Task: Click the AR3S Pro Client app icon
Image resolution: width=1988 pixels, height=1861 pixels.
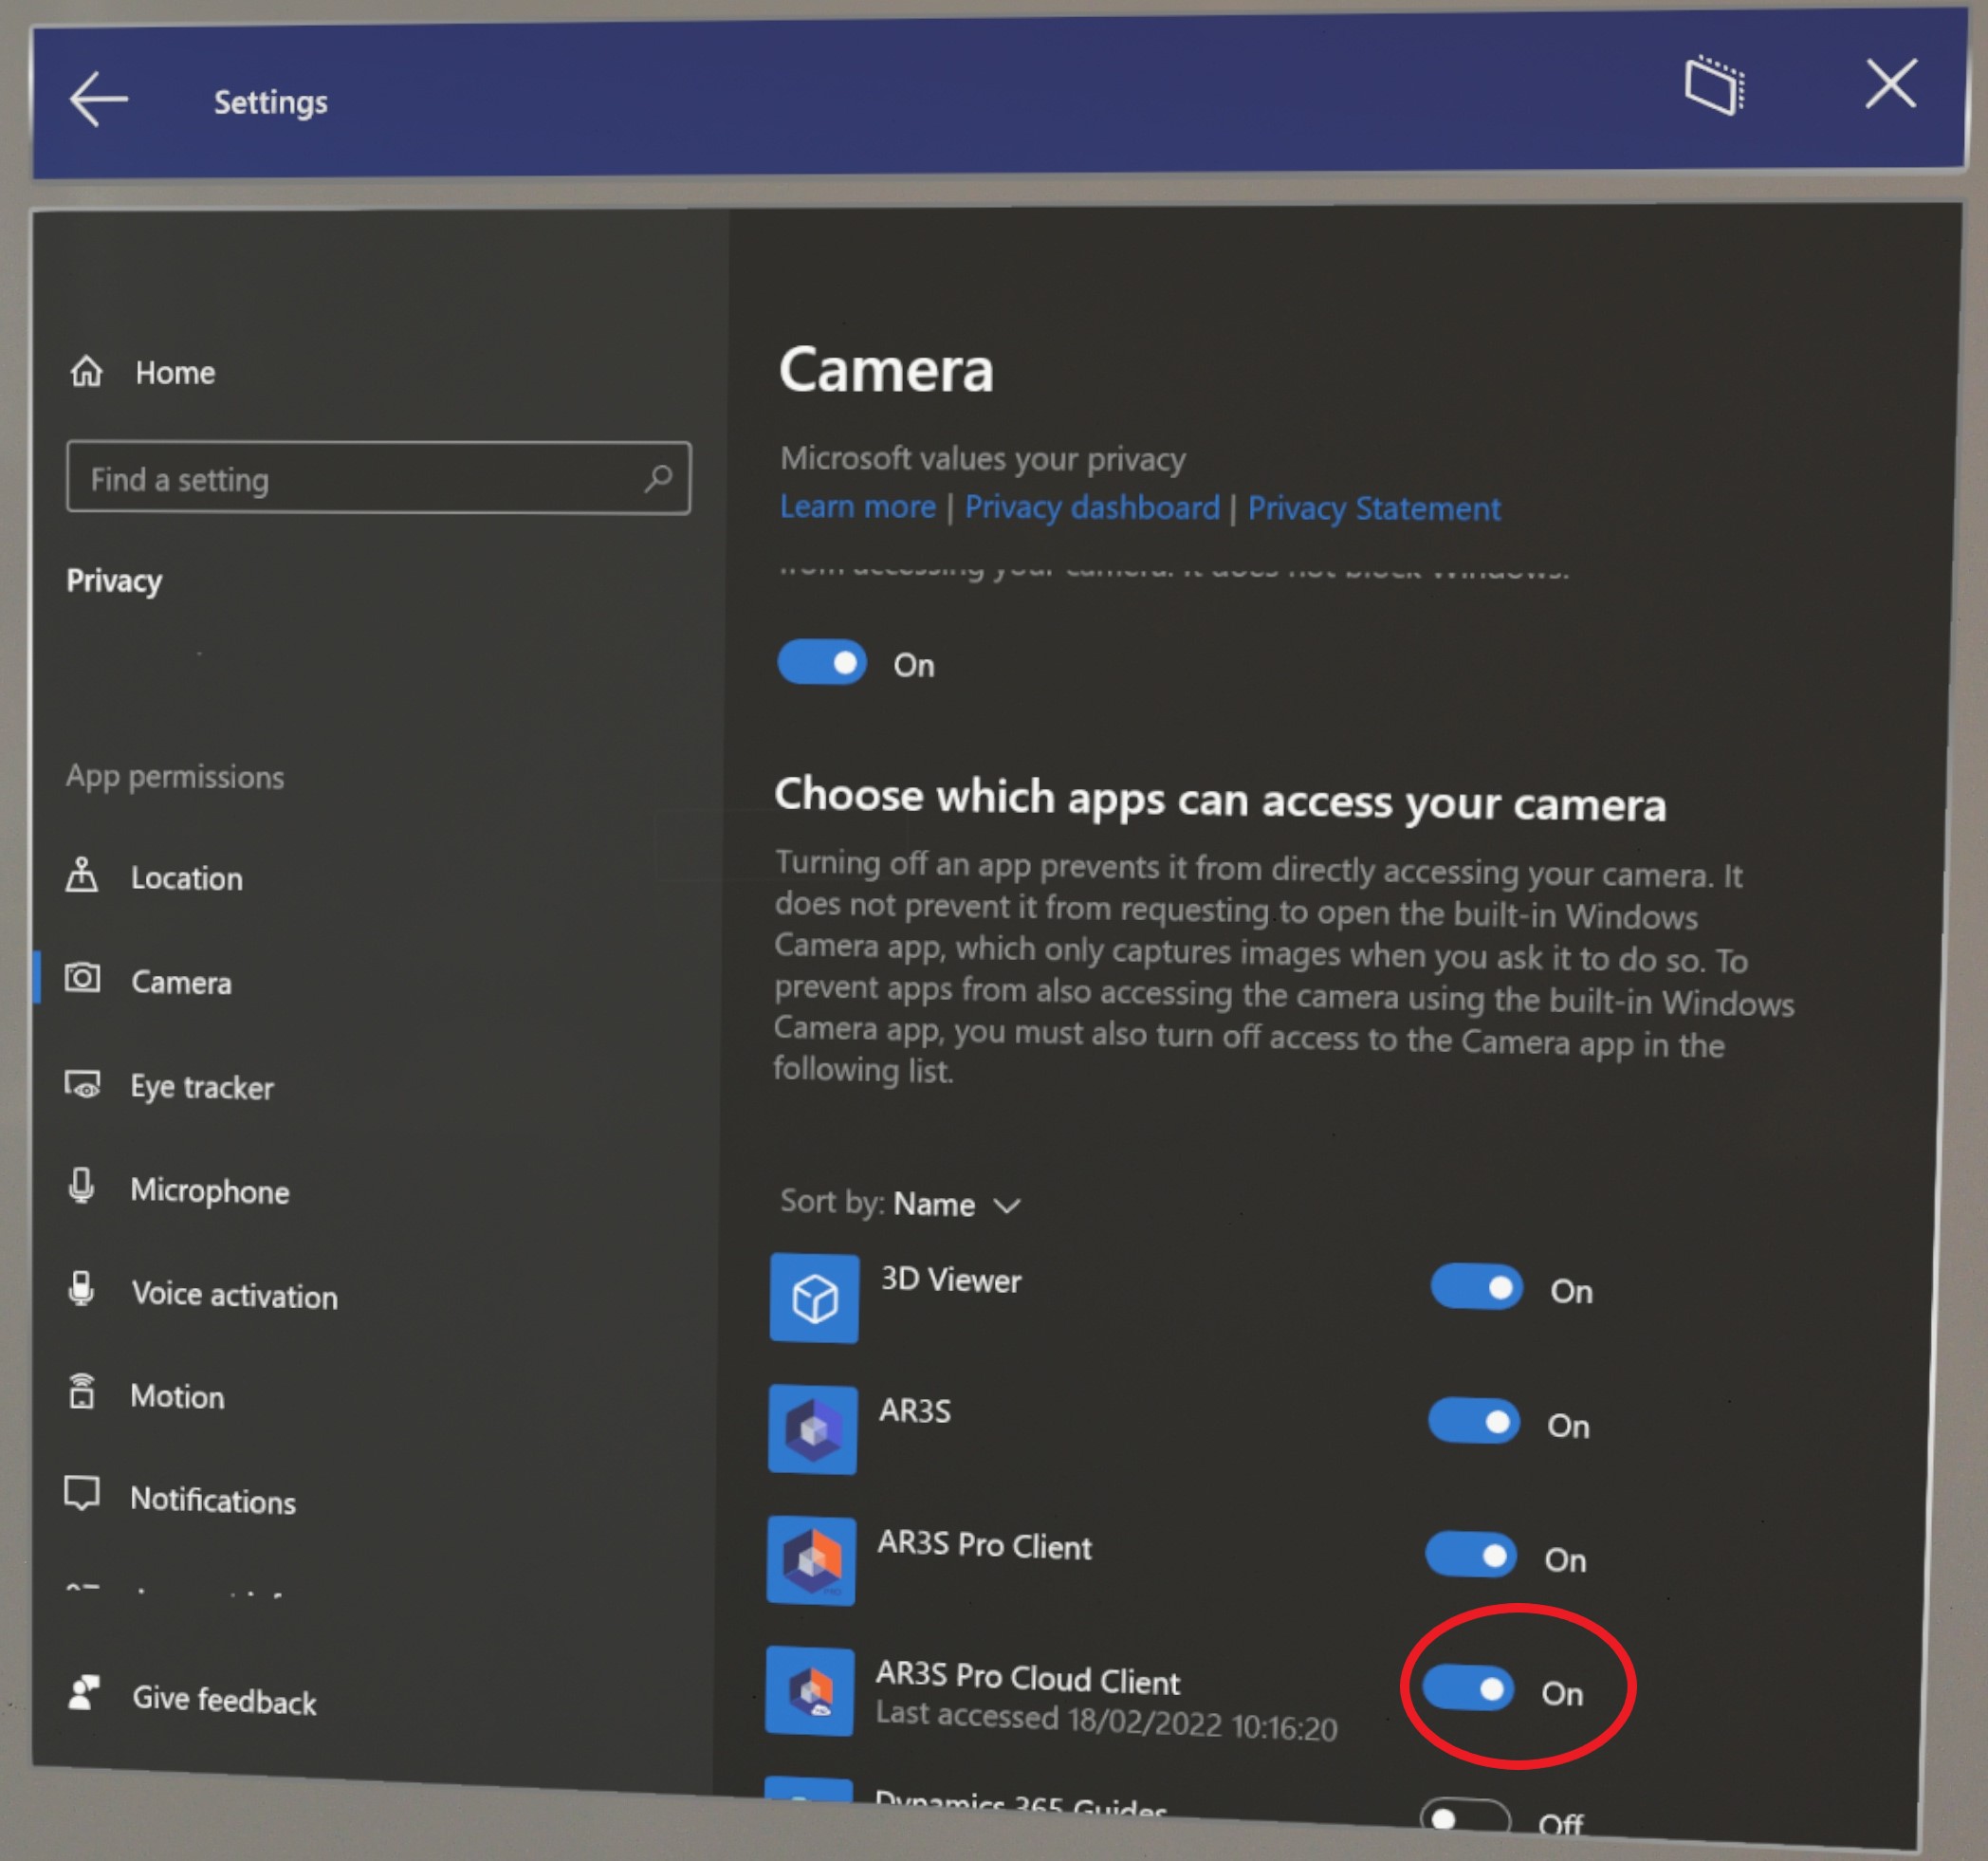Action: point(811,1561)
